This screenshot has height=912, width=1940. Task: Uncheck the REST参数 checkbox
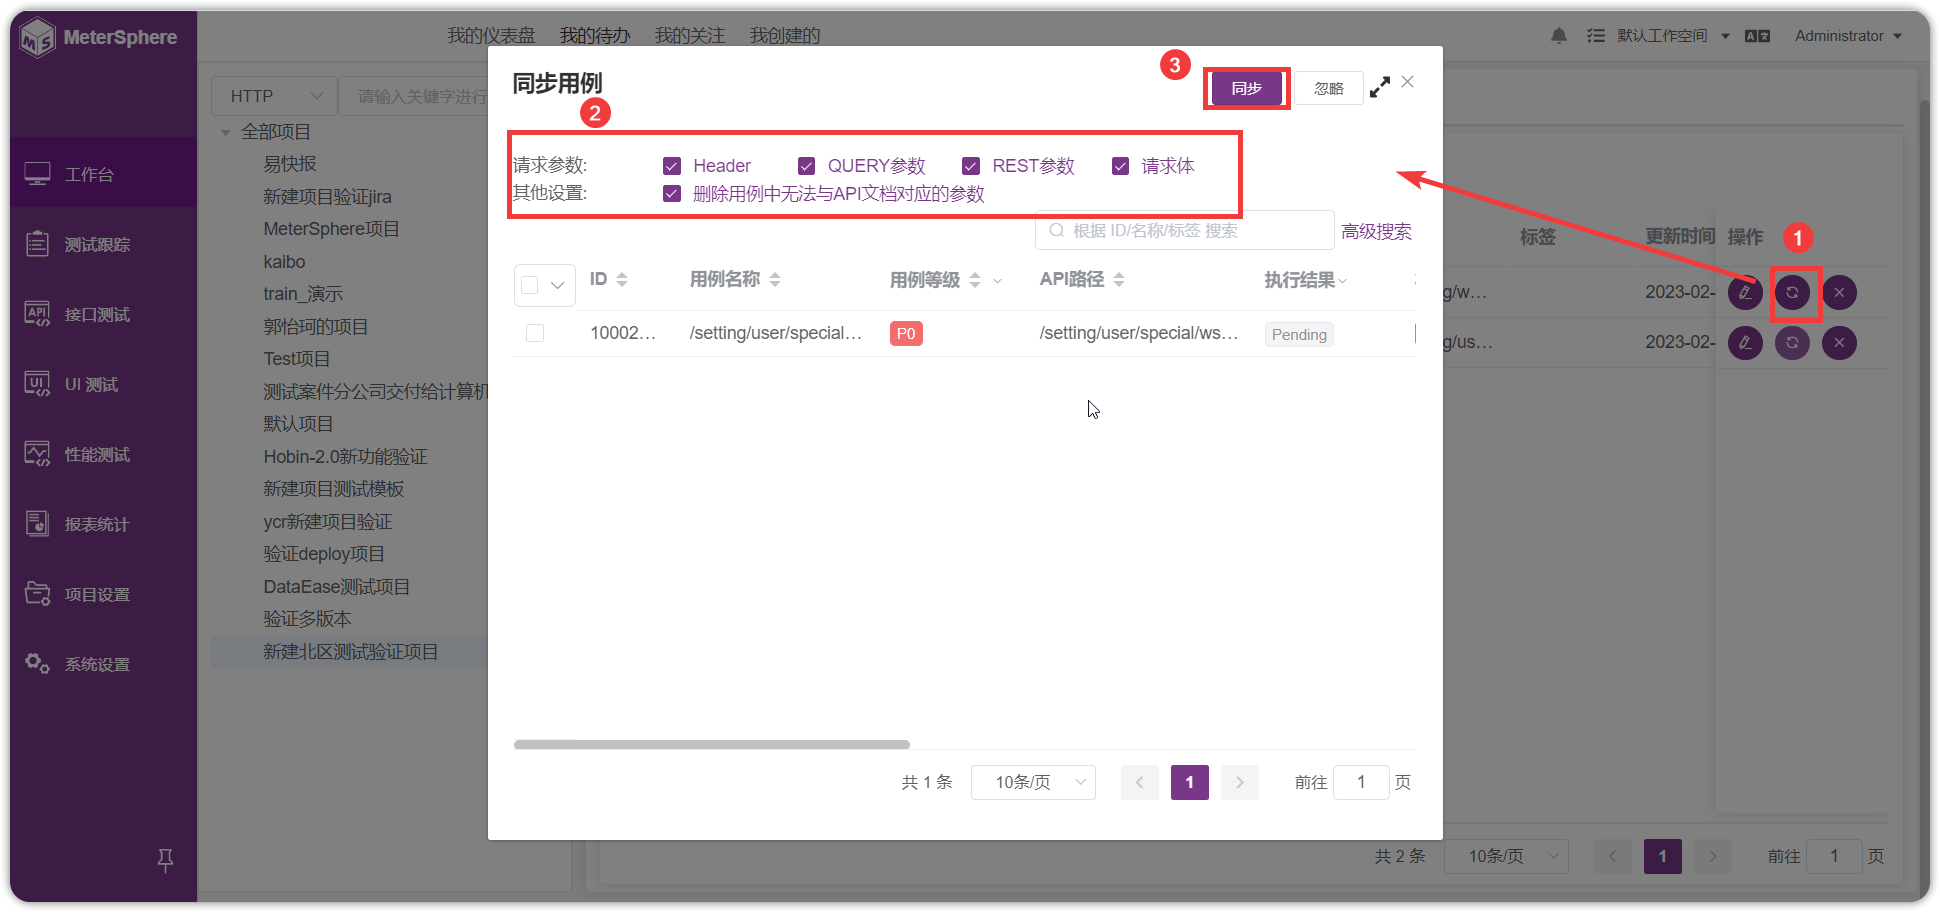click(971, 166)
